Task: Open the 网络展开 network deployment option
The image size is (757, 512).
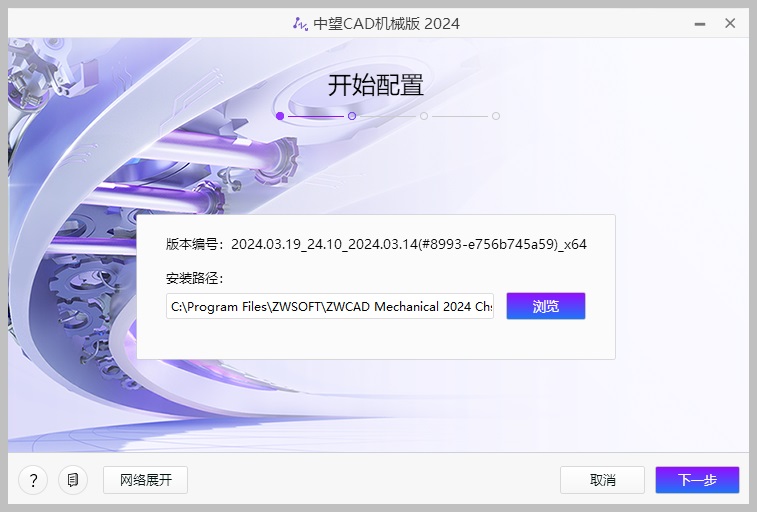Action: 145,480
